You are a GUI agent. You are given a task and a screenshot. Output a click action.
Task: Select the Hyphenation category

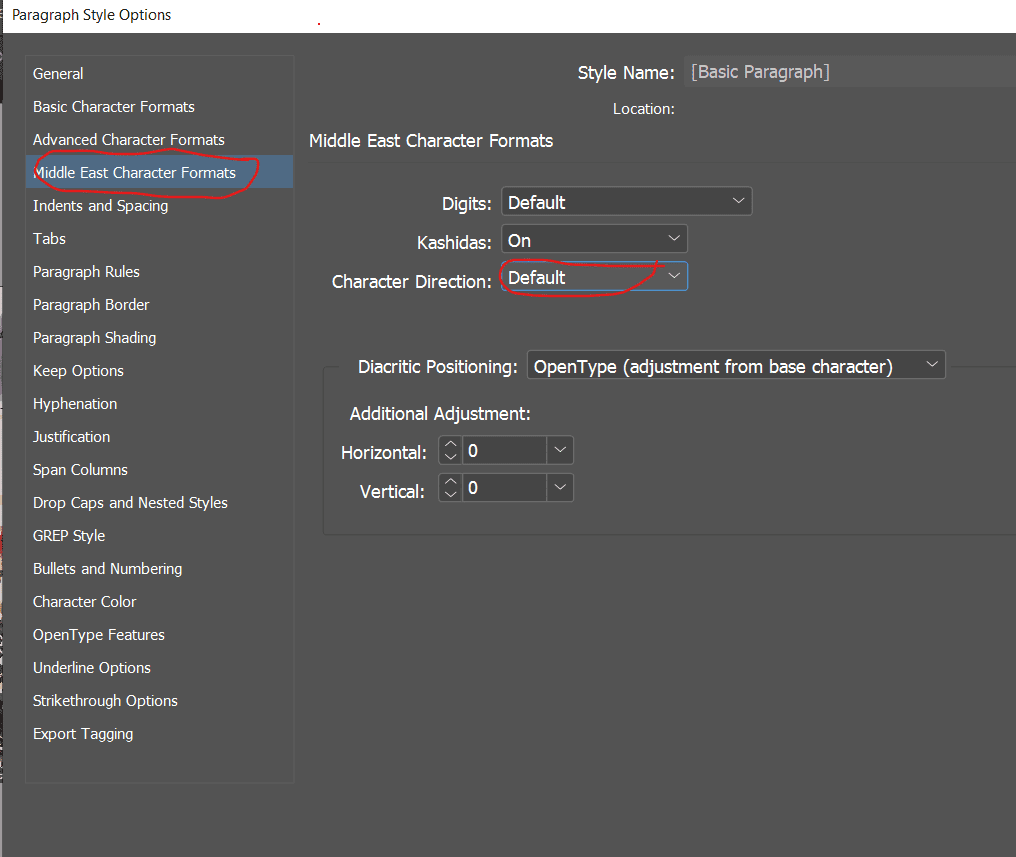(x=75, y=404)
